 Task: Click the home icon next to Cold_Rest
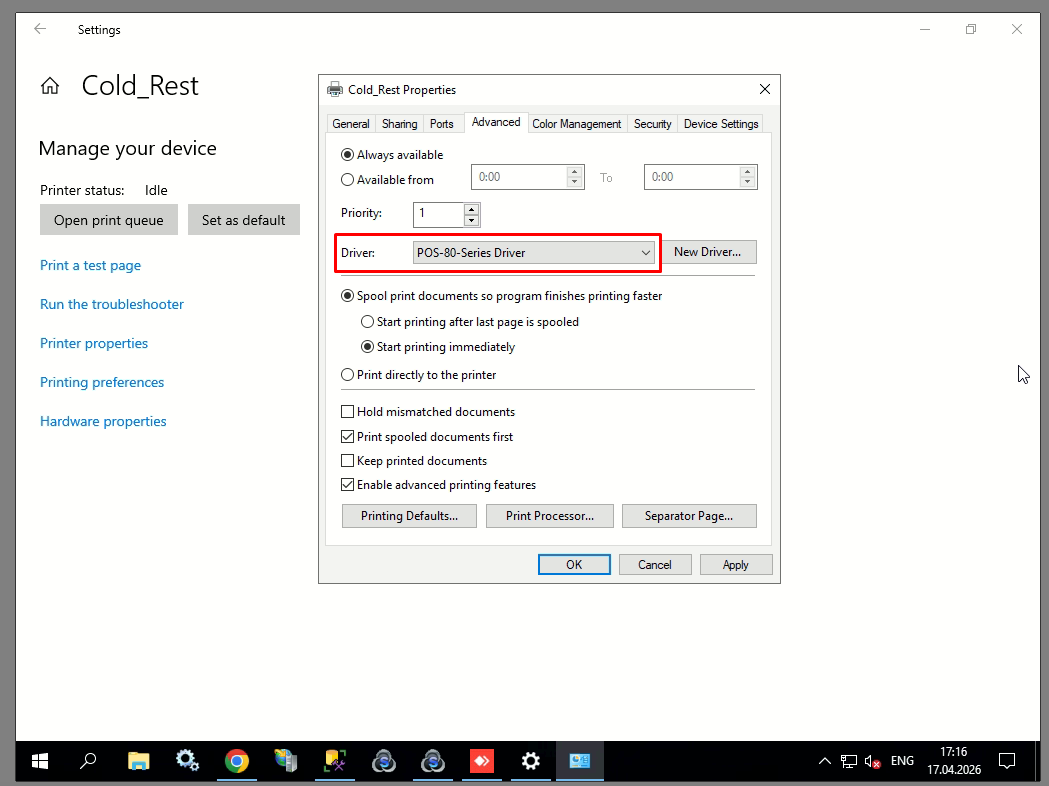tap(50, 86)
